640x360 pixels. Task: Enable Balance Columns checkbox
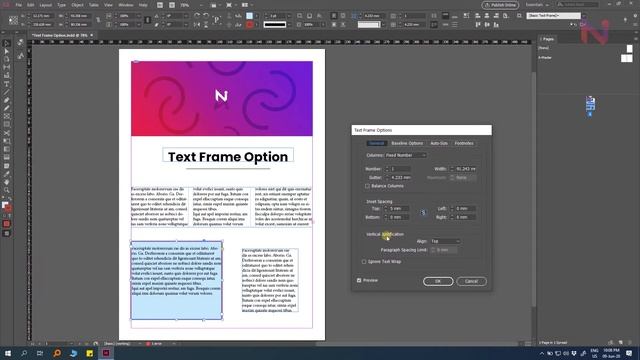tap(367, 186)
